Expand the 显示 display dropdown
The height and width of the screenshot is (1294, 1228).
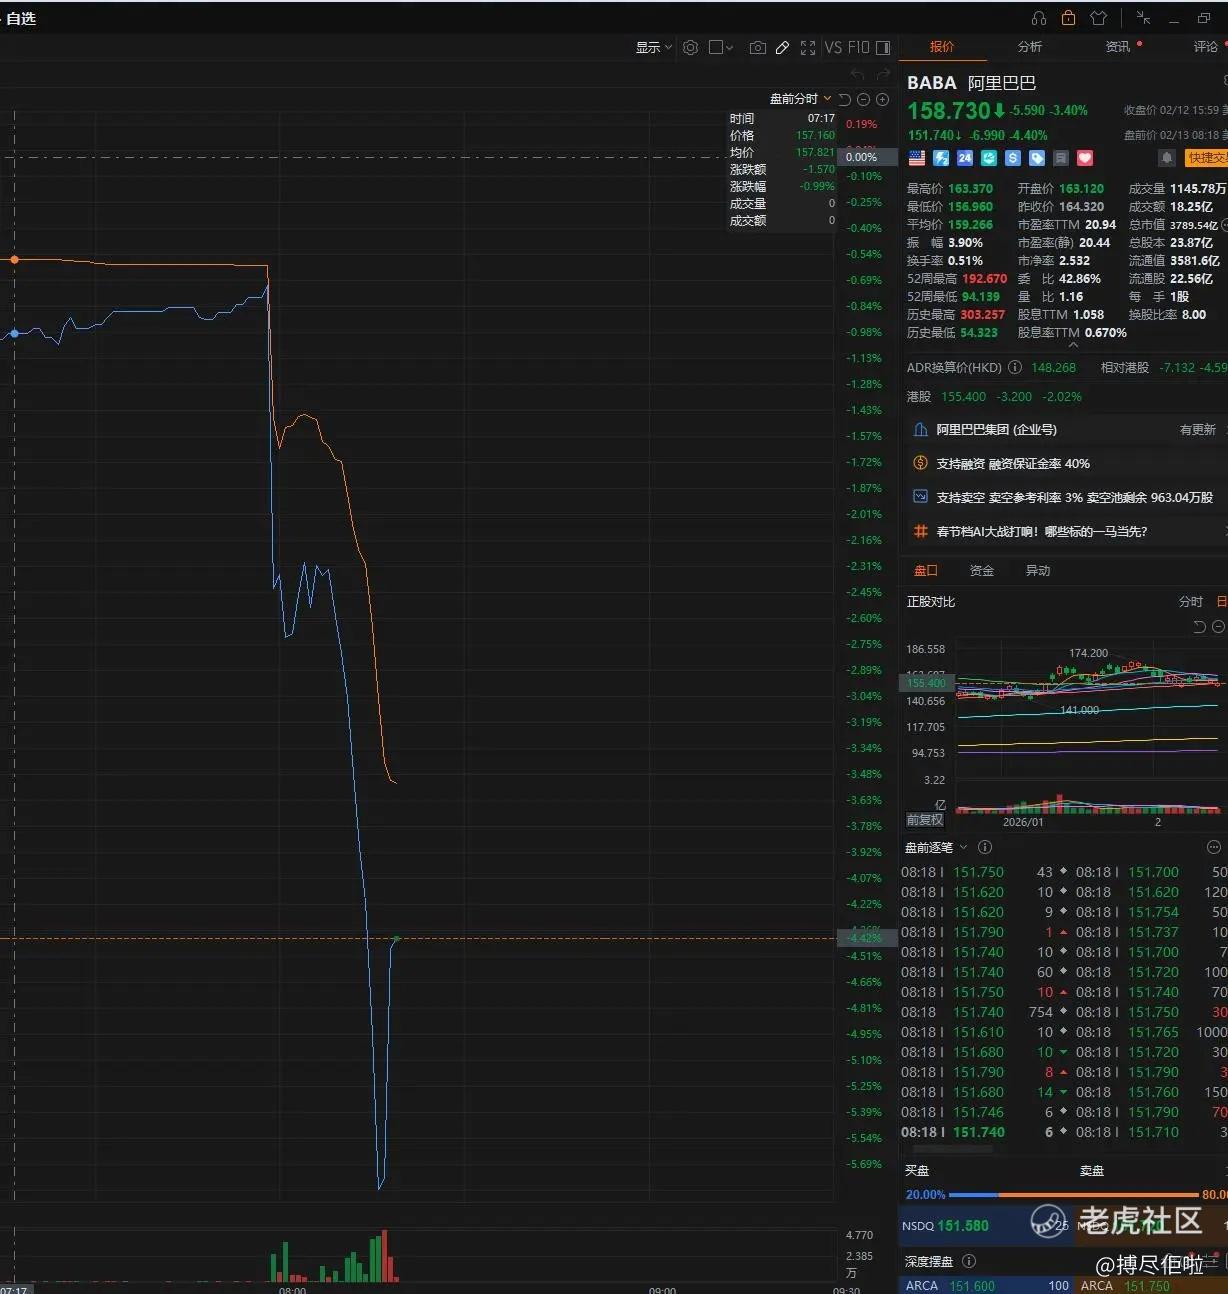[654, 47]
